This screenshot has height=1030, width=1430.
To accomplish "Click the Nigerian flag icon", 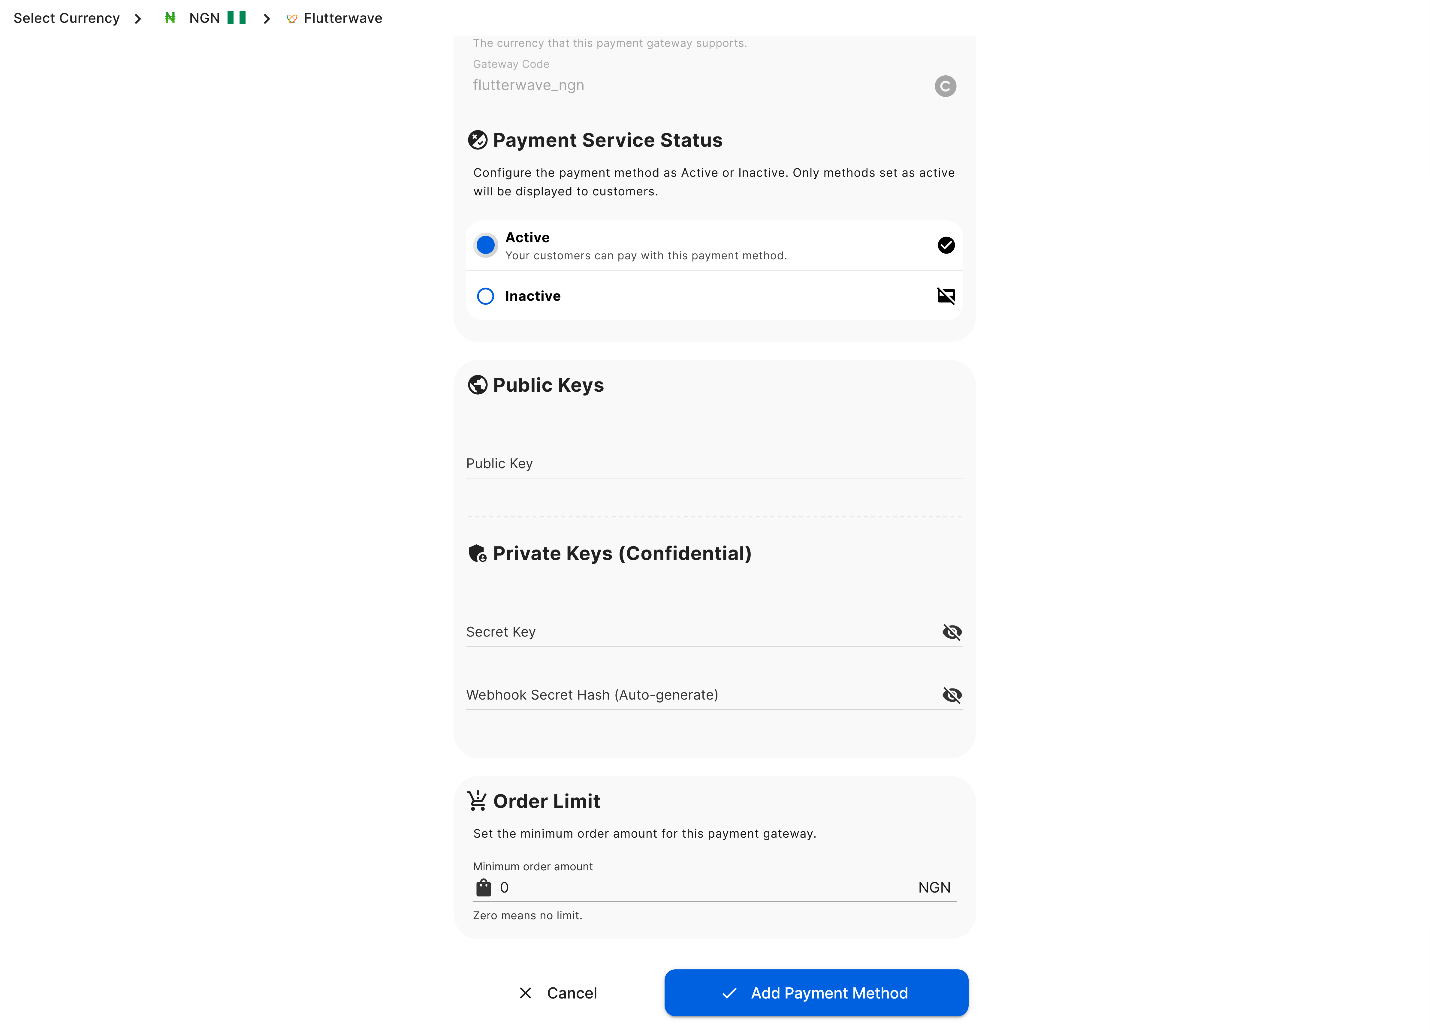I will 237,18.
